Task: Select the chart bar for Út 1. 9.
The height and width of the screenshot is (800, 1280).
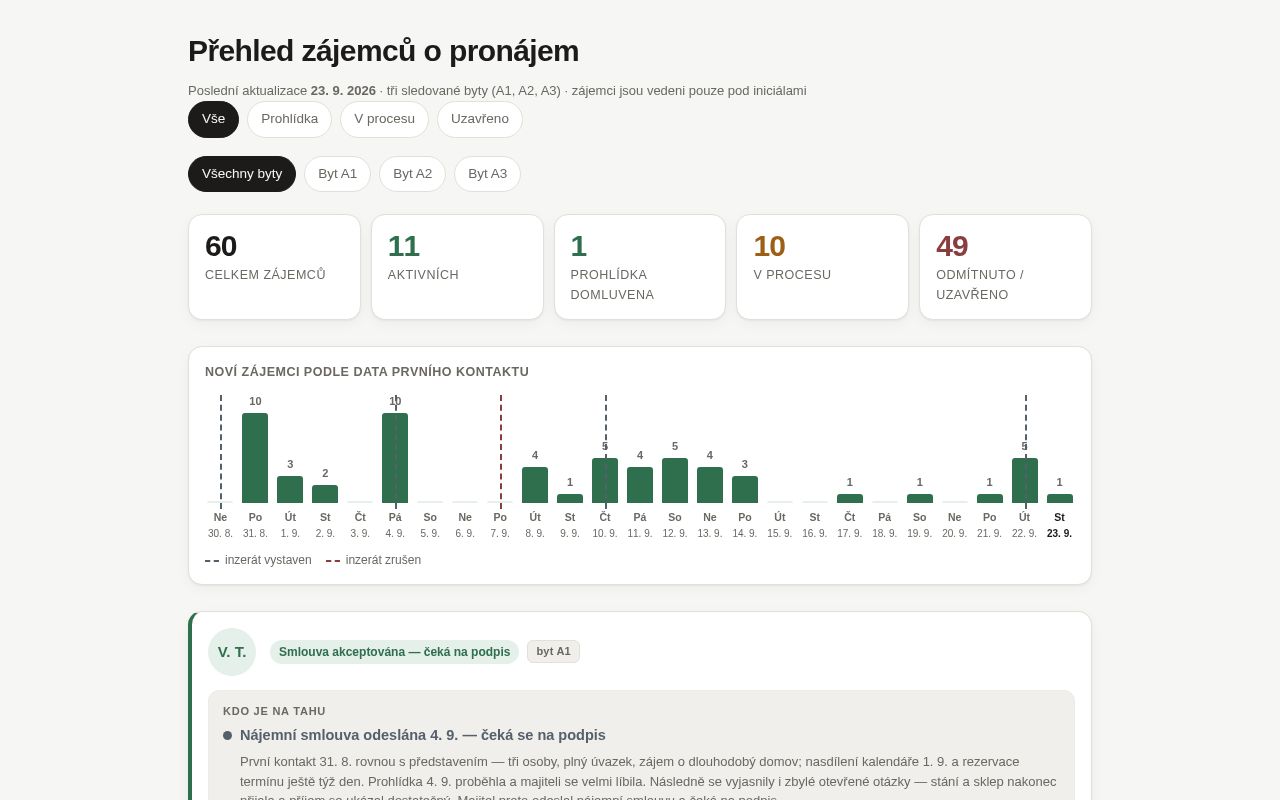Action: point(290,489)
